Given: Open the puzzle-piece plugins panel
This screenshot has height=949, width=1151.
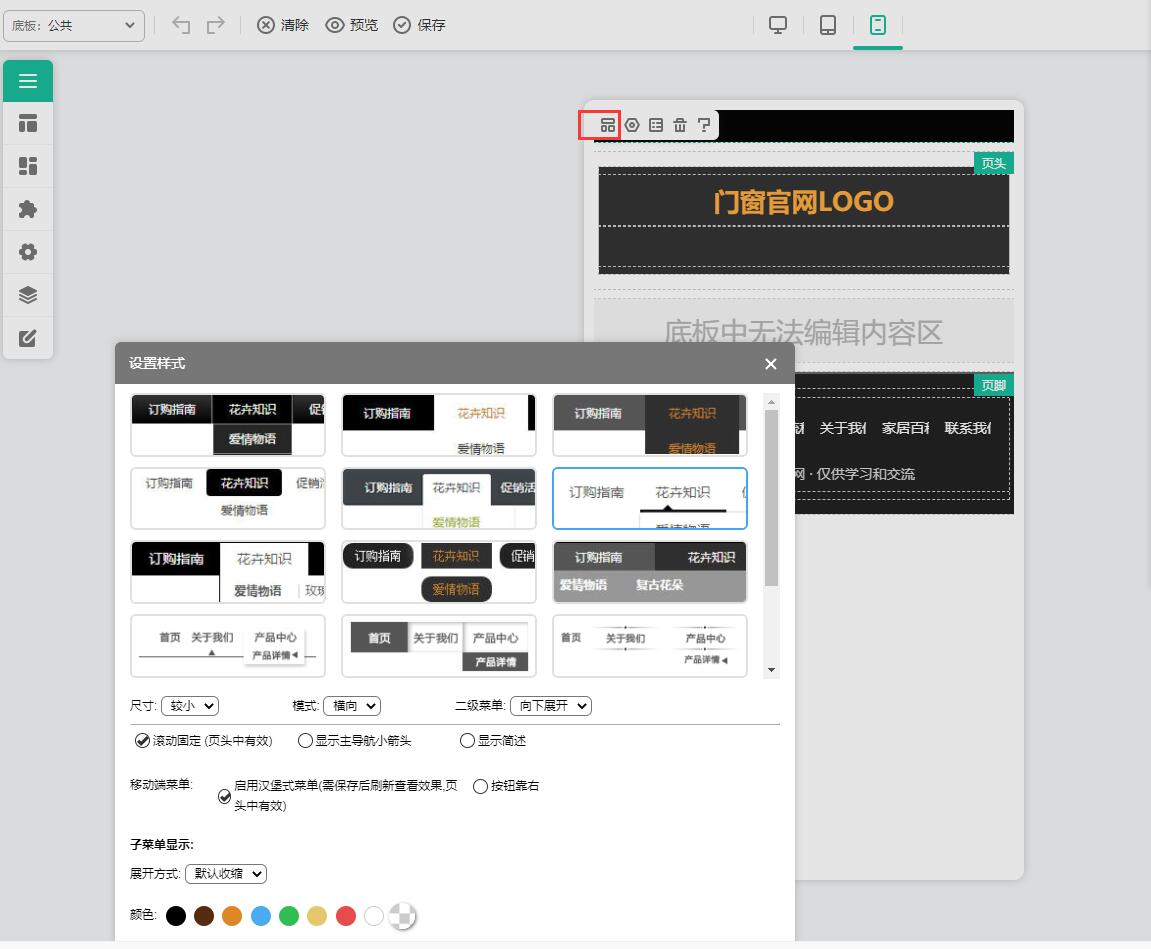Looking at the screenshot, I should click(28, 209).
